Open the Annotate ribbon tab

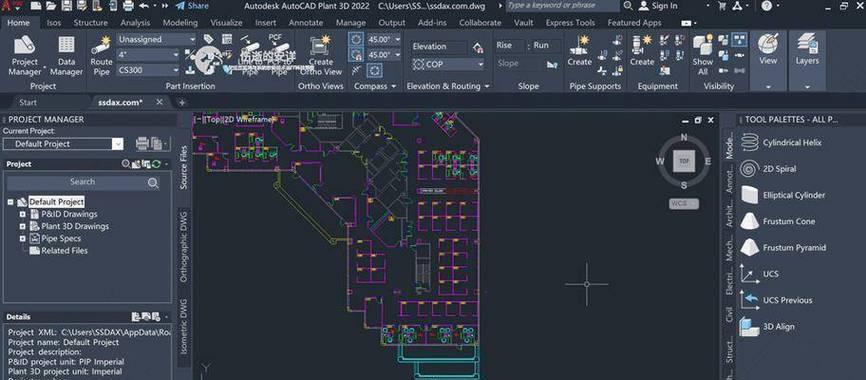[x=305, y=23]
